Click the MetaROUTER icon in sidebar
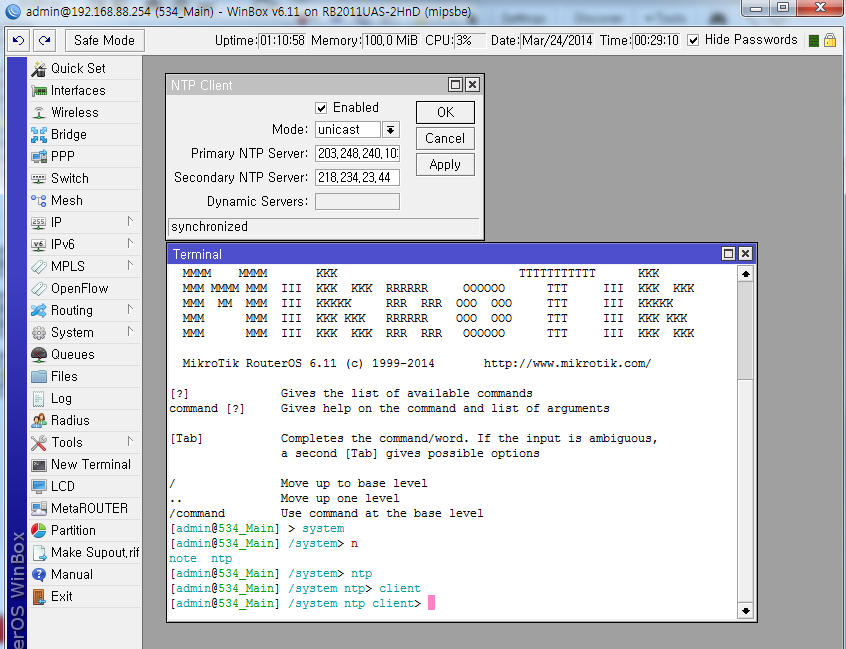846x649 pixels. click(x=39, y=509)
